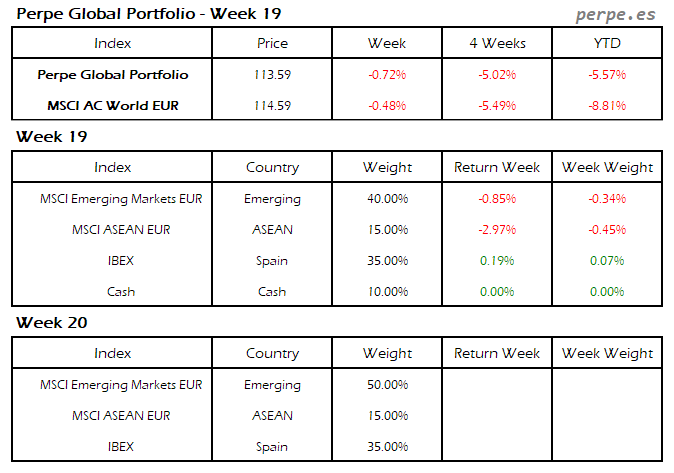Click the MSCI AC World EUR row label
Screen dimensions: 674x473
(x=113, y=106)
